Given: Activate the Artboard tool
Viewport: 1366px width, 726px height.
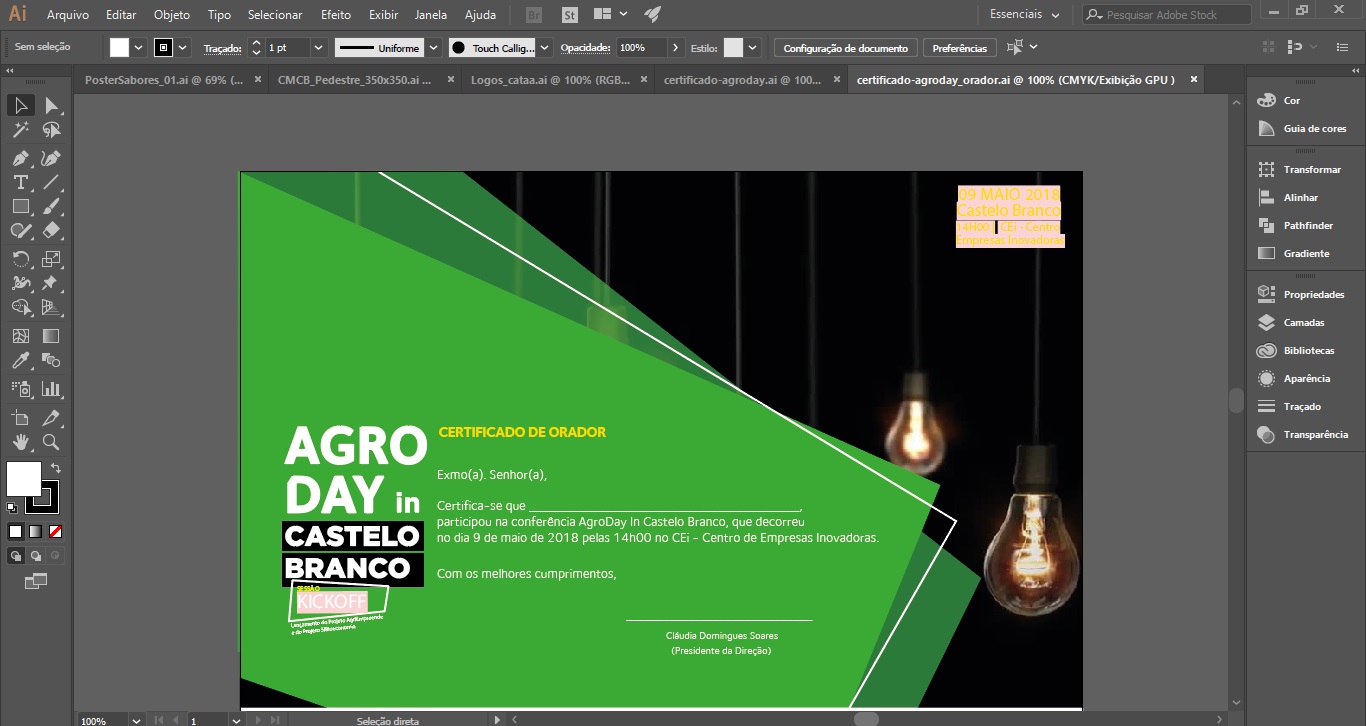Looking at the screenshot, I should coord(20,417).
